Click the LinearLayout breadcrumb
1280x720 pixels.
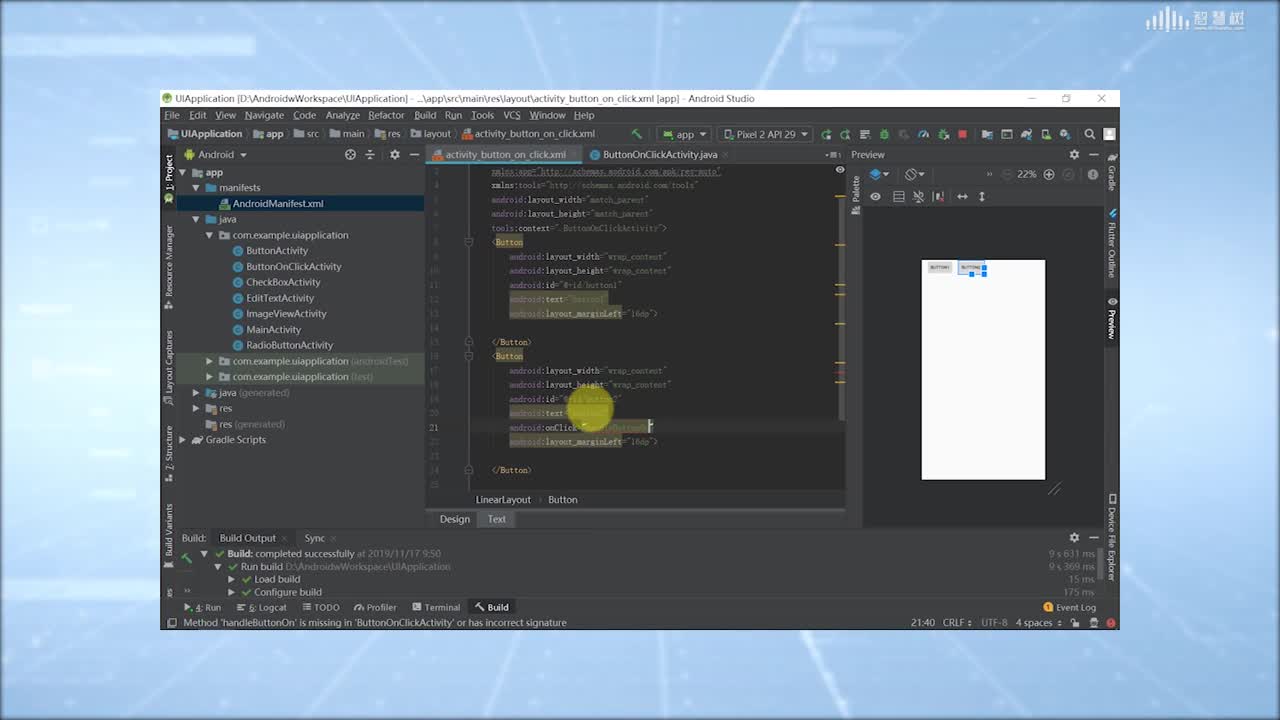point(503,500)
